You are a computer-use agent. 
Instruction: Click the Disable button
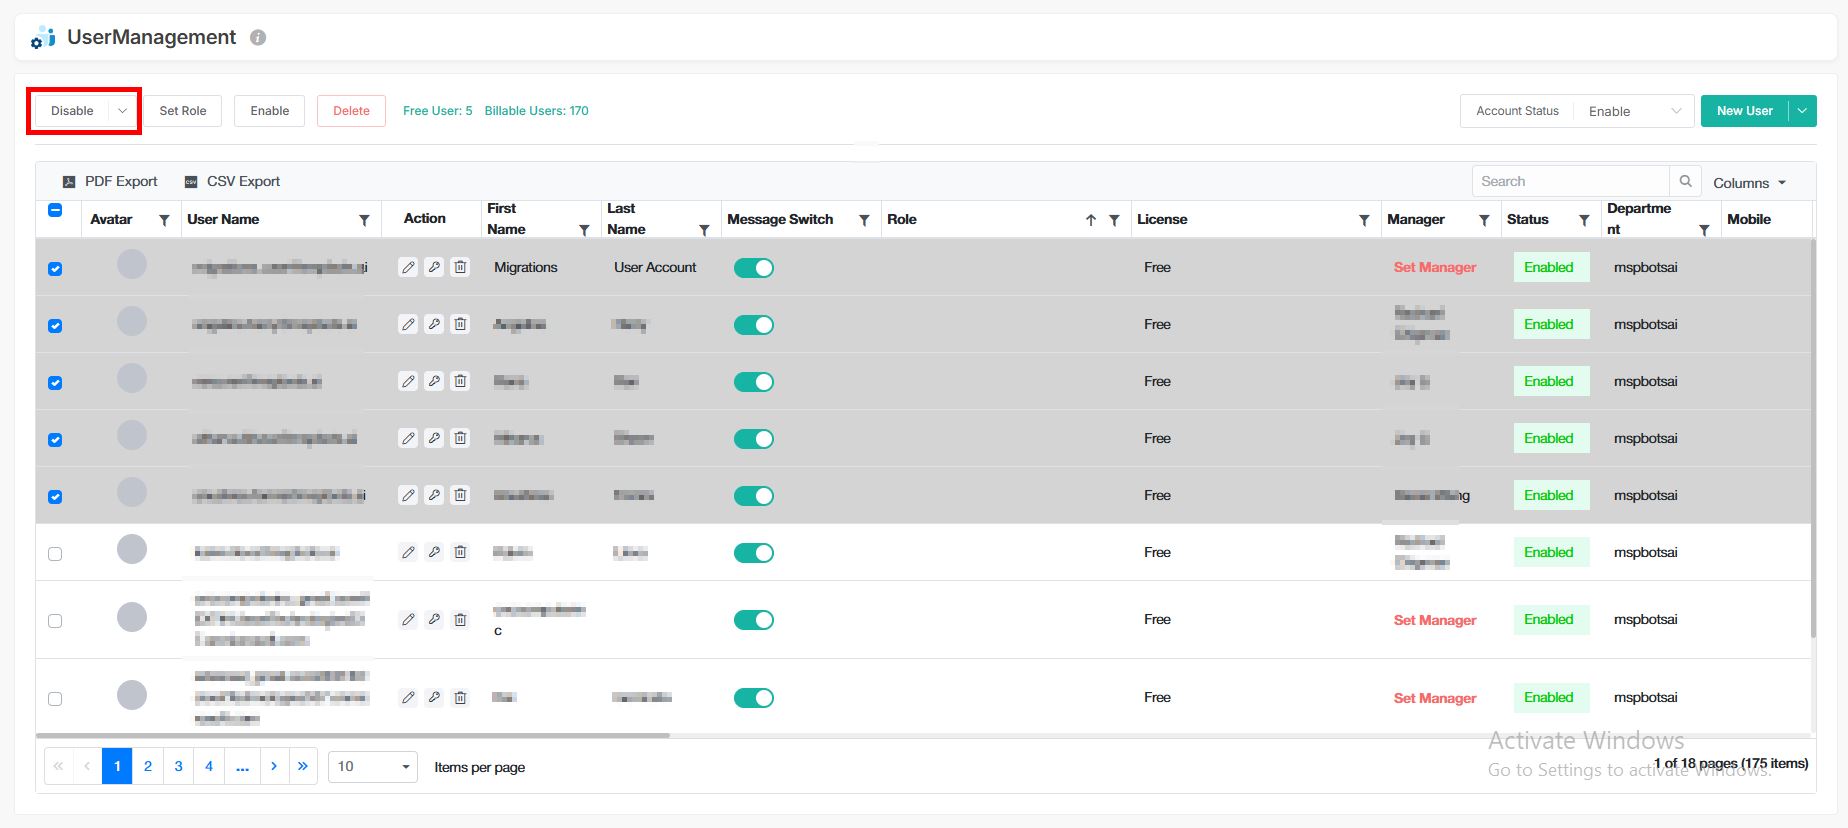tap(72, 111)
